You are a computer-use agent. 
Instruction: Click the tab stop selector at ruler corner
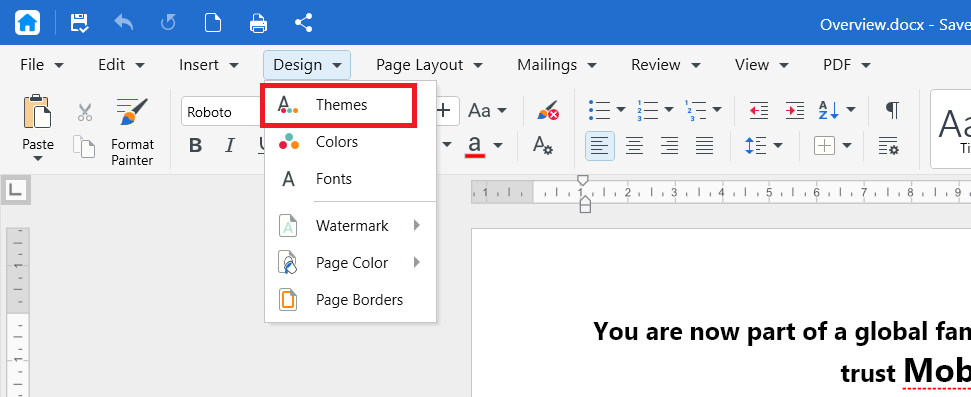15,191
